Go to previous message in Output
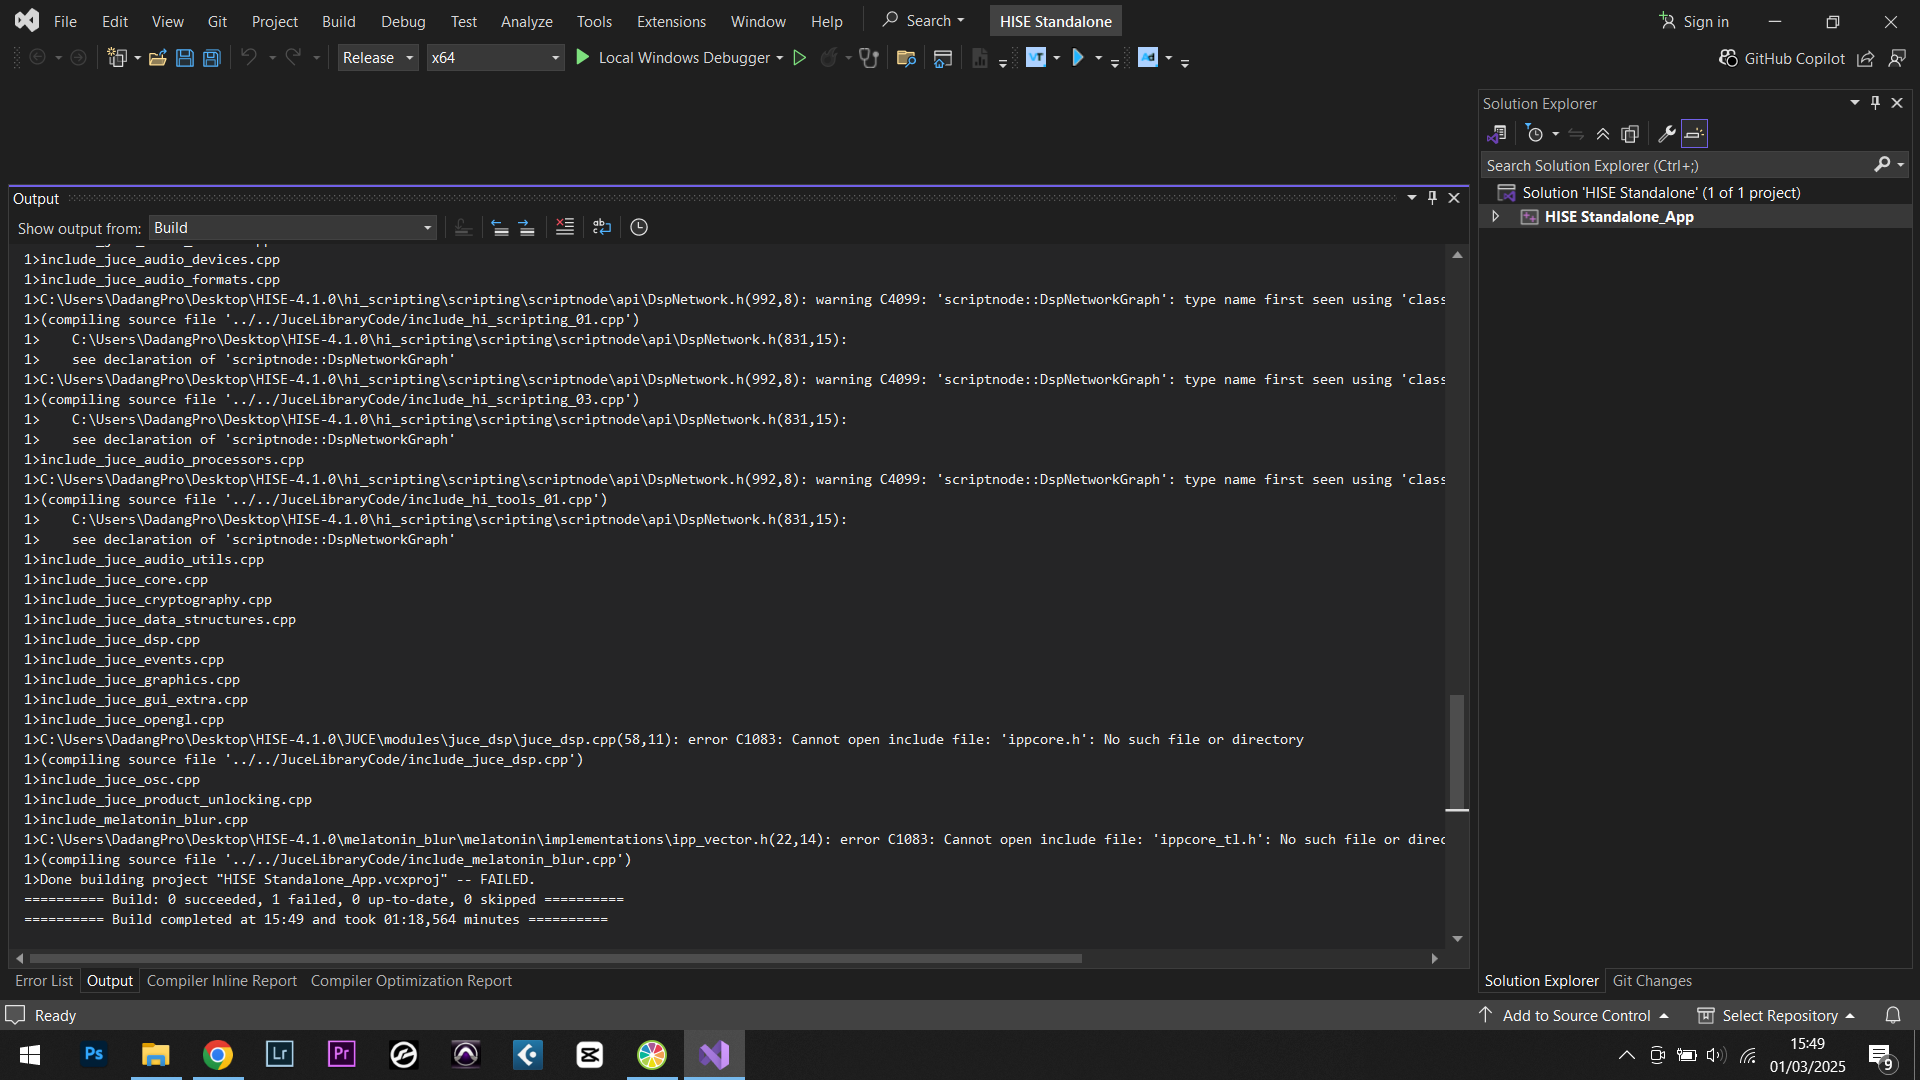This screenshot has width=1920, height=1080. point(500,228)
